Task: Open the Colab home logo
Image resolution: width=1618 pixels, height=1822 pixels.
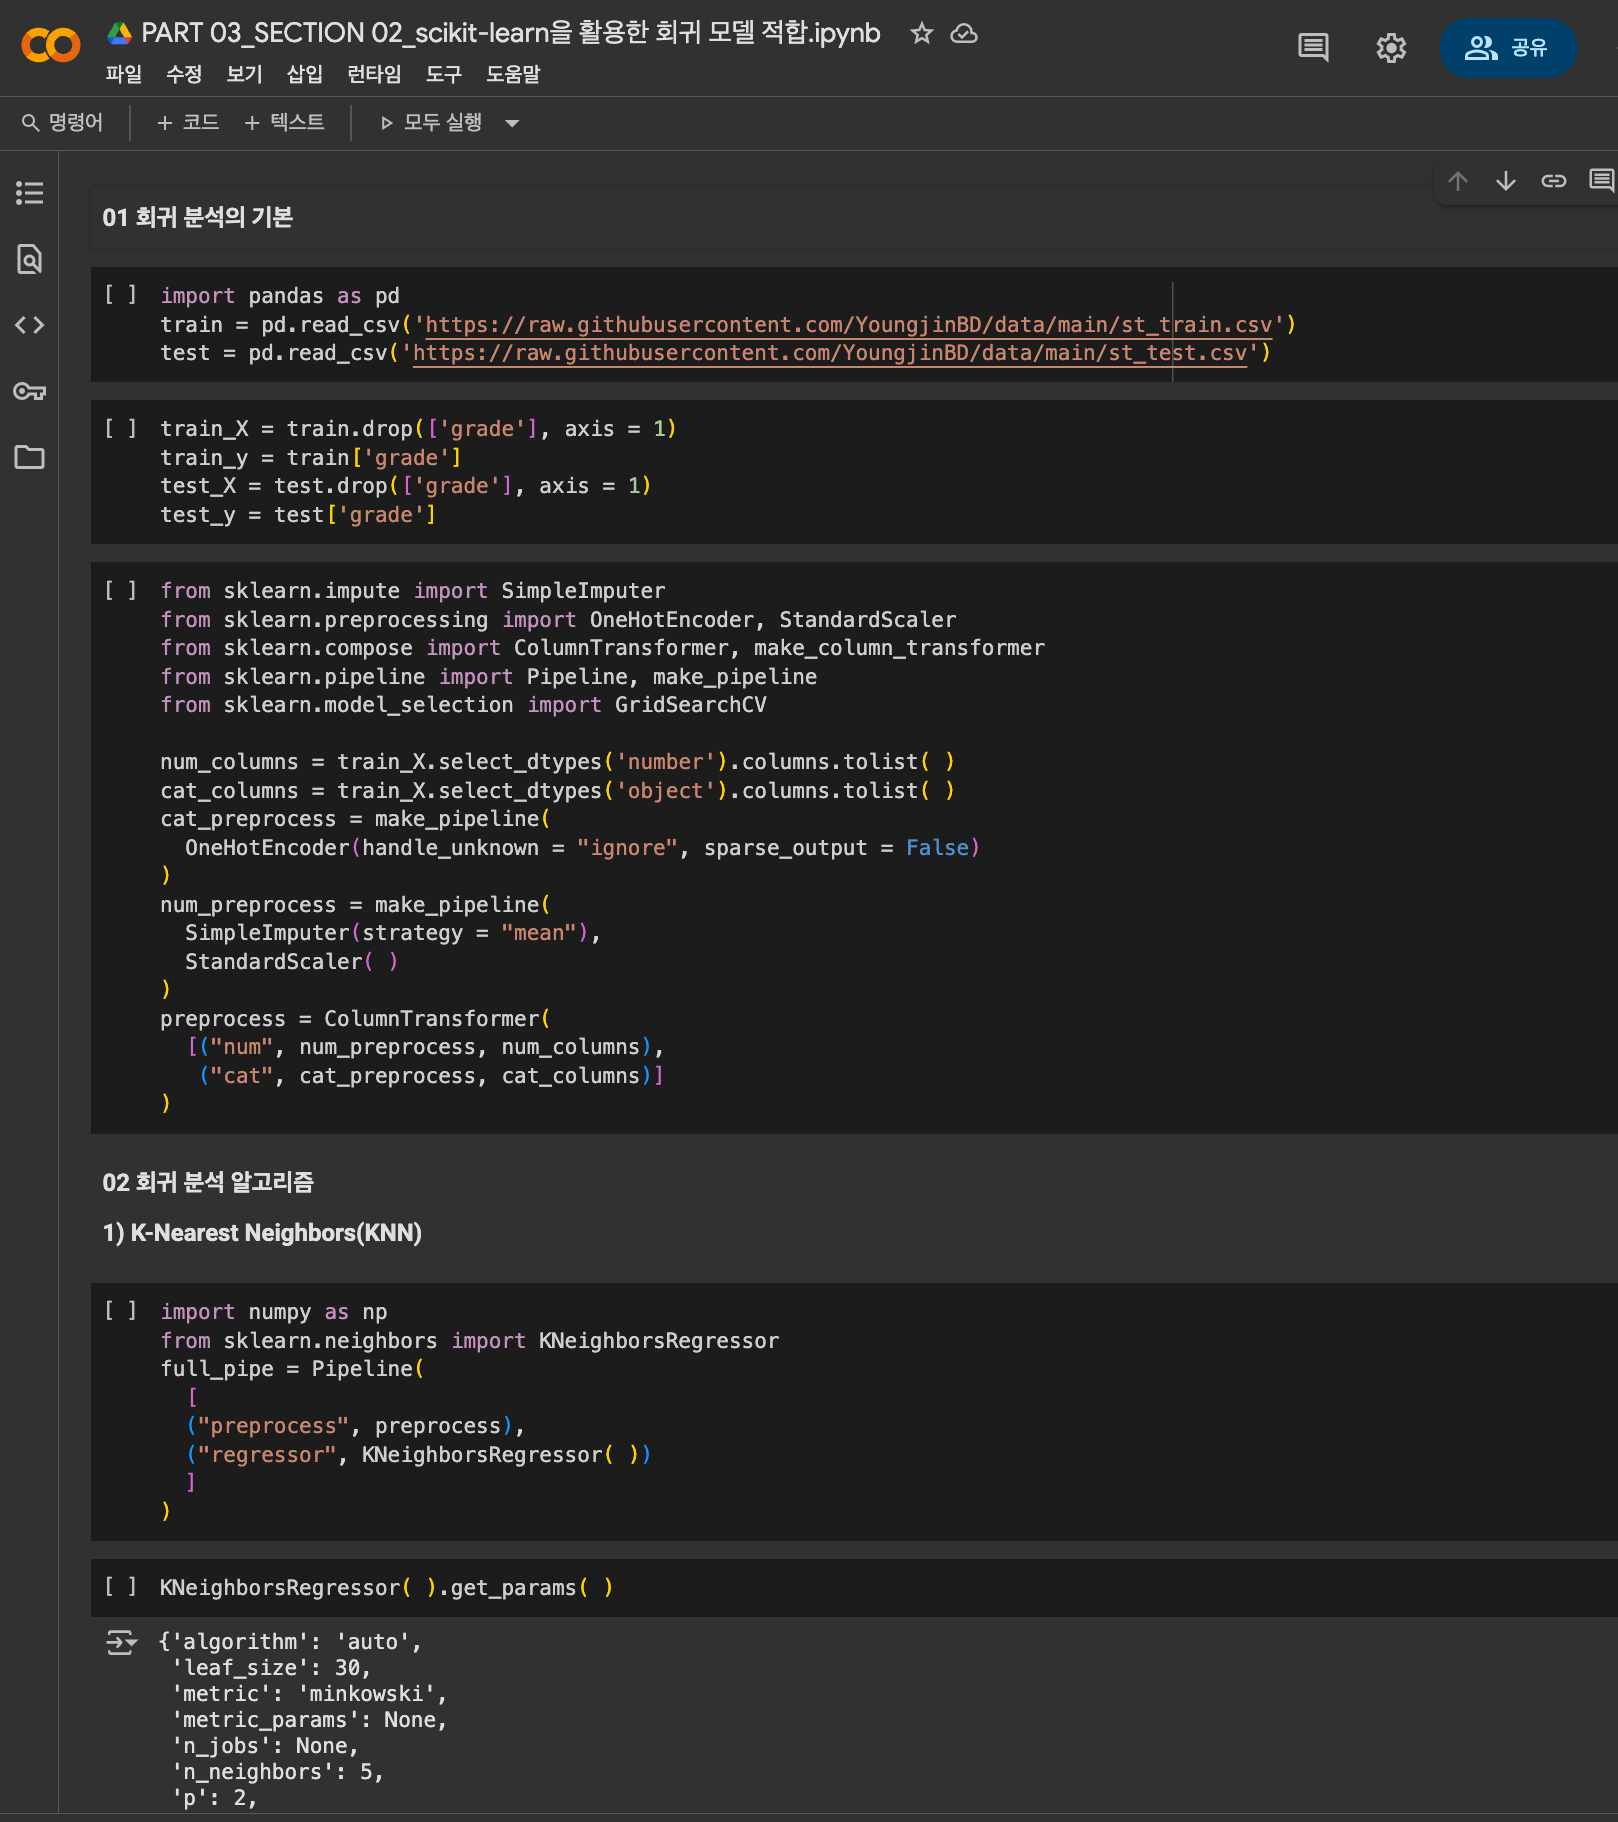Action: tap(51, 45)
